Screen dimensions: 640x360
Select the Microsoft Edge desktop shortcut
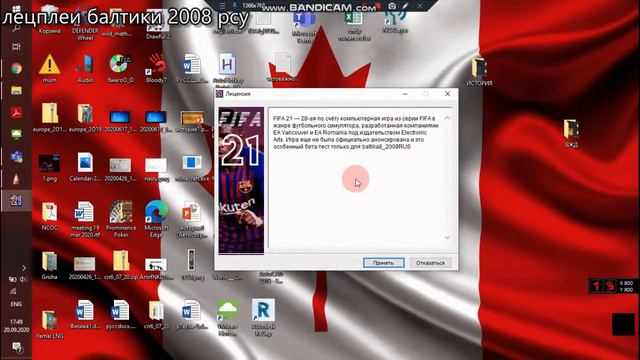(x=156, y=219)
